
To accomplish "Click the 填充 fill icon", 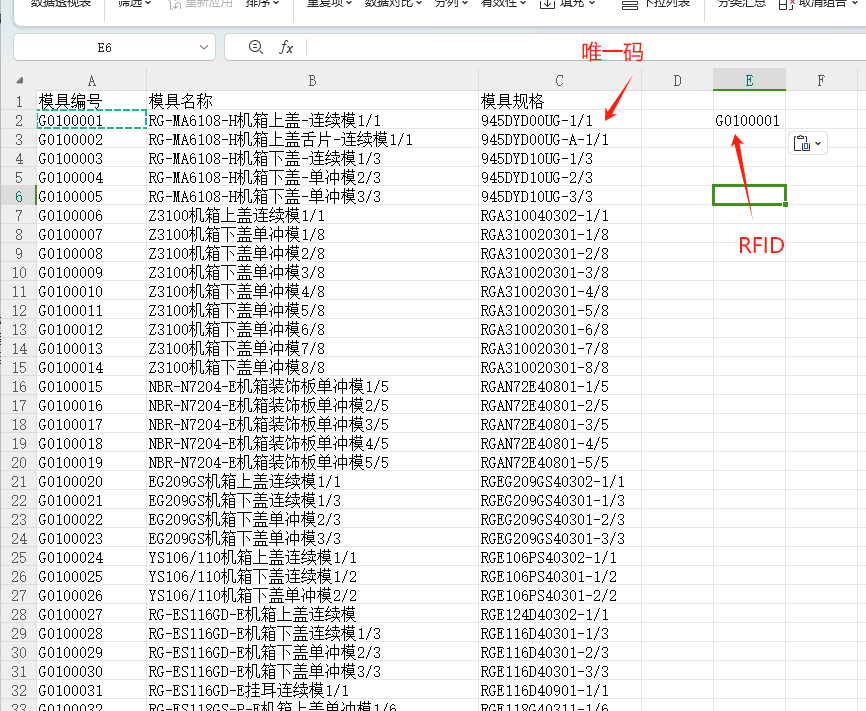I will coord(547,4).
